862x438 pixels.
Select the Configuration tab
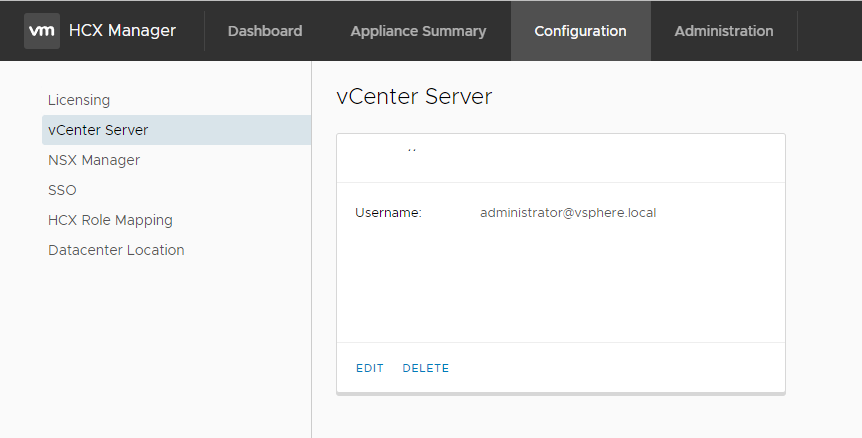(x=580, y=31)
